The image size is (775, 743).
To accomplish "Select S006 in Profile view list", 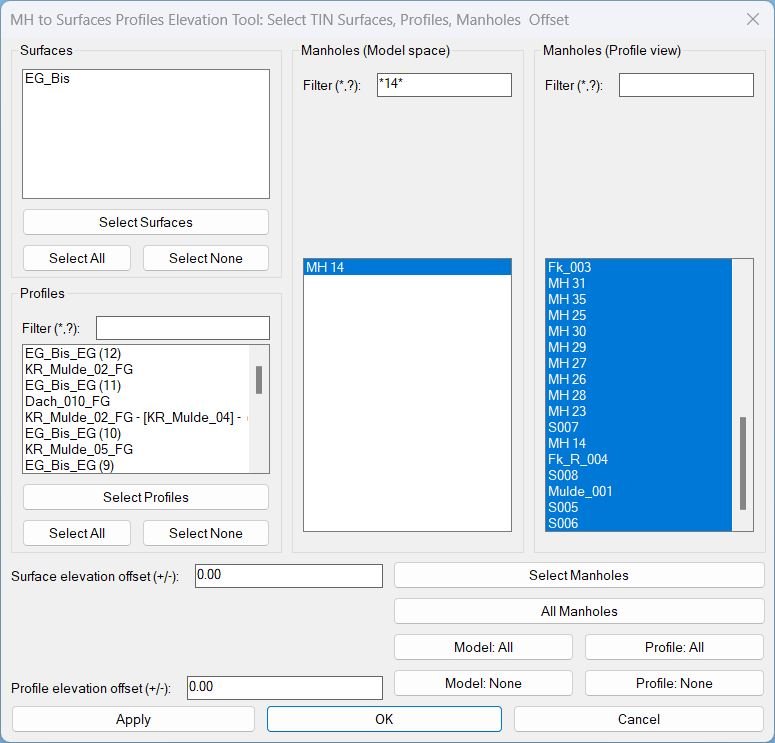I will tap(639, 523).
